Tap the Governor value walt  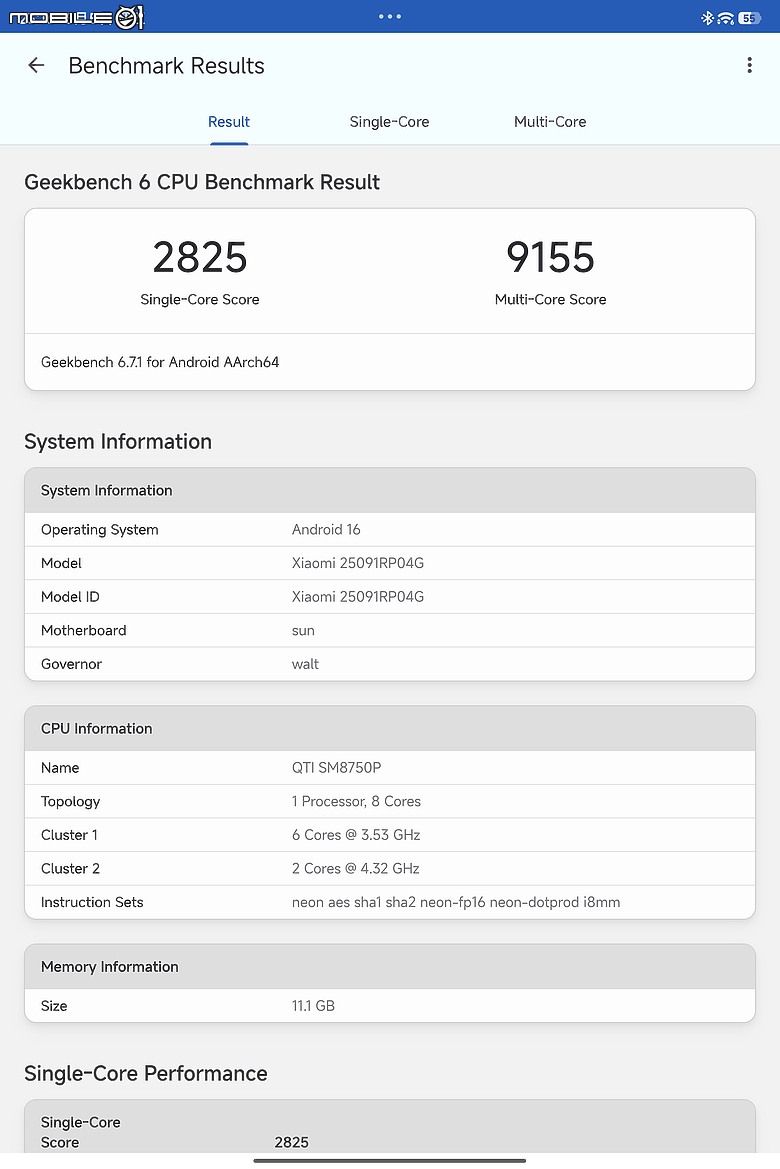point(305,664)
